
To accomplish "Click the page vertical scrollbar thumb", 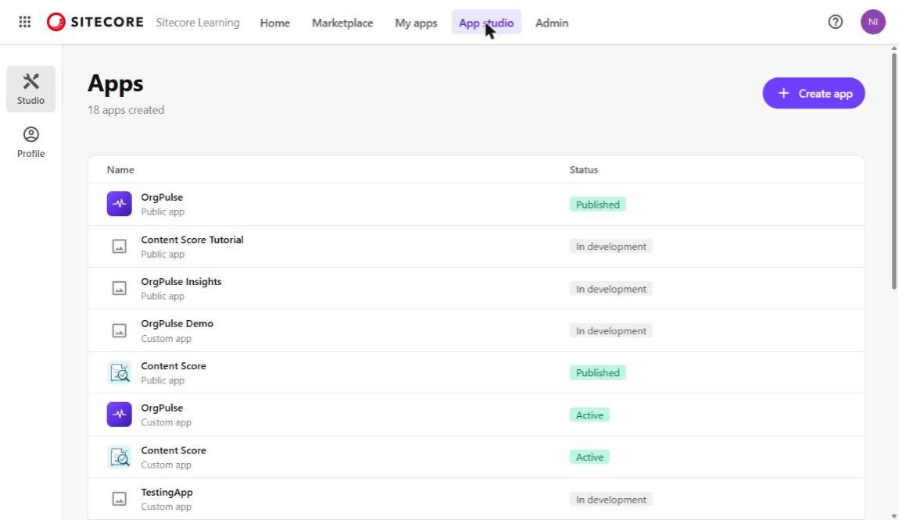I will tap(894, 171).
